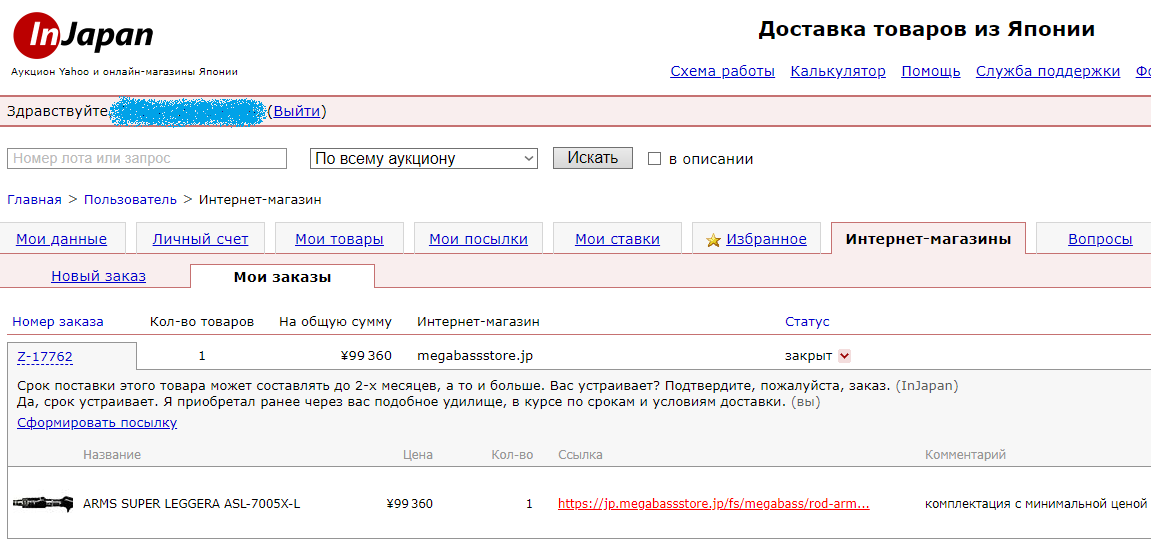Sort by the Номер заказа column header
This screenshot has height=545, width=1151.
(58, 322)
